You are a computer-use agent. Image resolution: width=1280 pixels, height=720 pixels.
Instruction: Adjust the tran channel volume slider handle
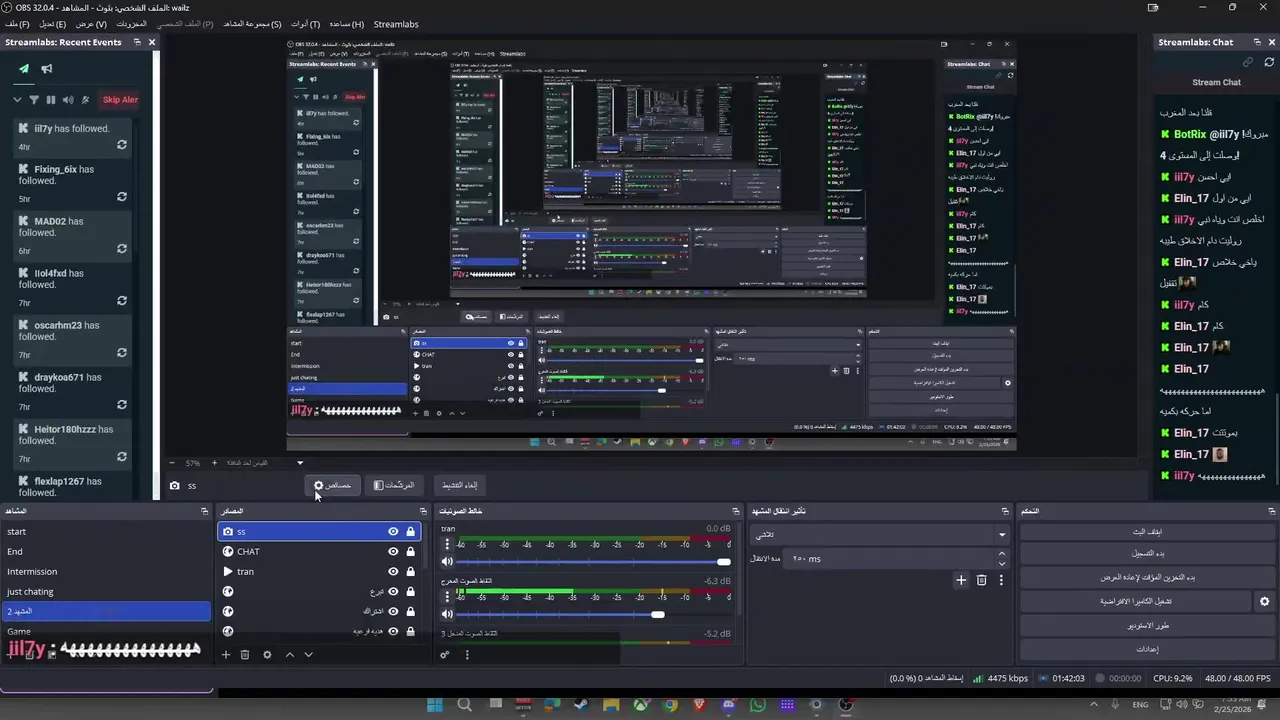pyautogui.click(x=723, y=561)
